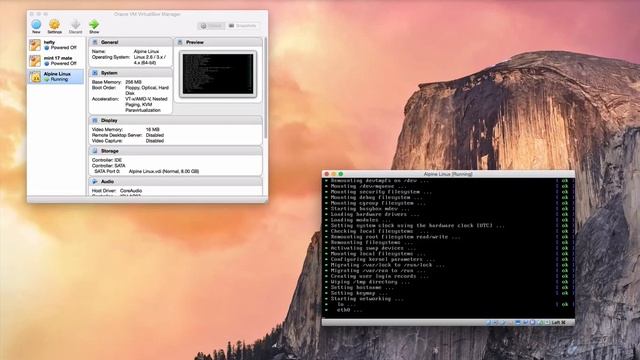Click the Controller: IDE line
The image size is (640, 360).
pos(107,160)
